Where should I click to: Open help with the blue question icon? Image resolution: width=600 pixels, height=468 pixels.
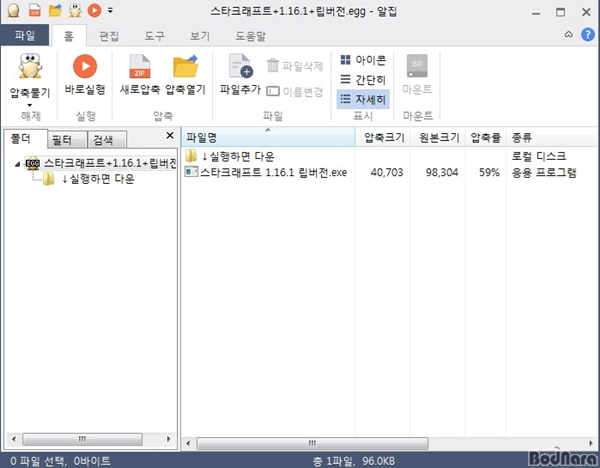pyautogui.click(x=588, y=34)
